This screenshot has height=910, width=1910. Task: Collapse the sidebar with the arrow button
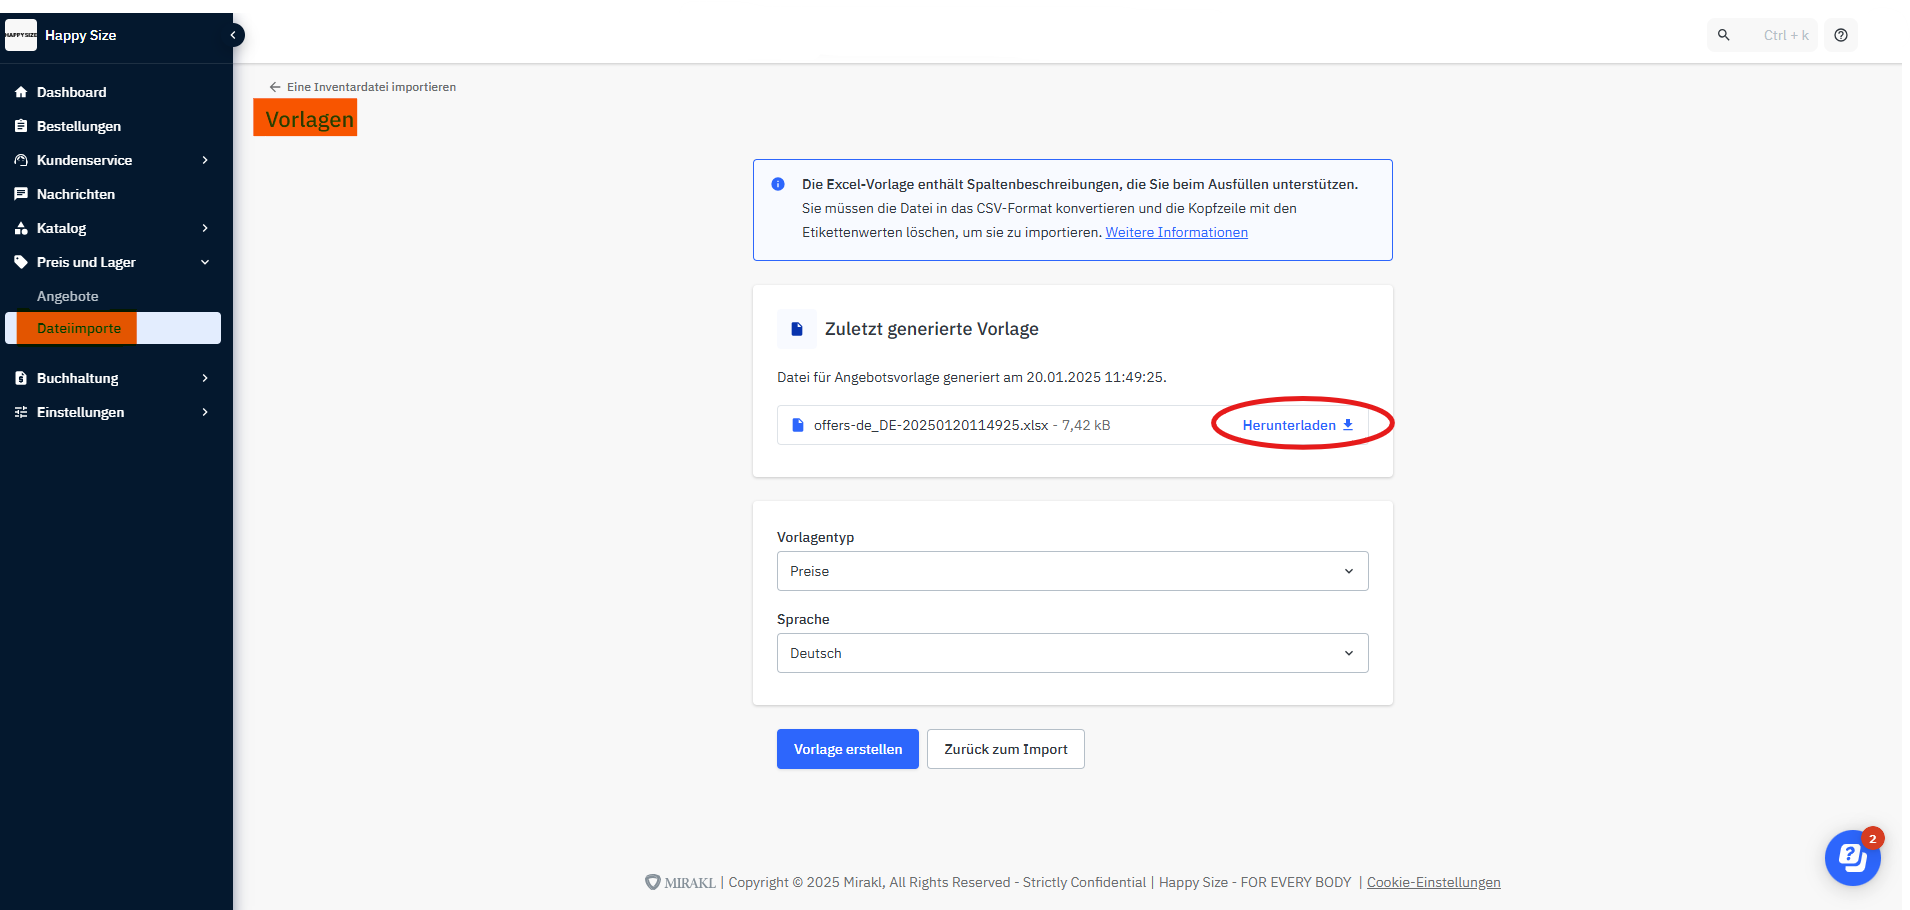[x=233, y=35]
